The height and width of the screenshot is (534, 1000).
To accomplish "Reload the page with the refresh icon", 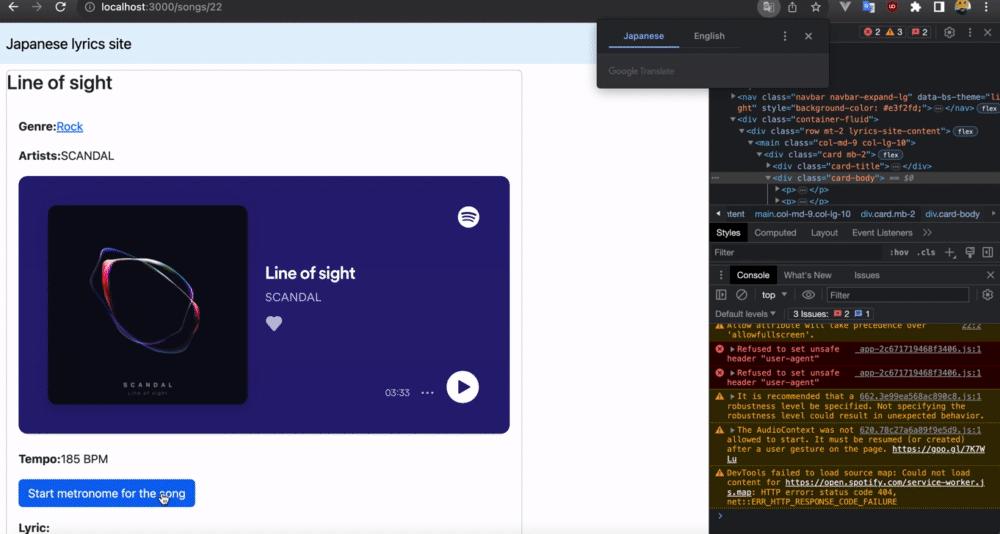I will click(x=61, y=7).
